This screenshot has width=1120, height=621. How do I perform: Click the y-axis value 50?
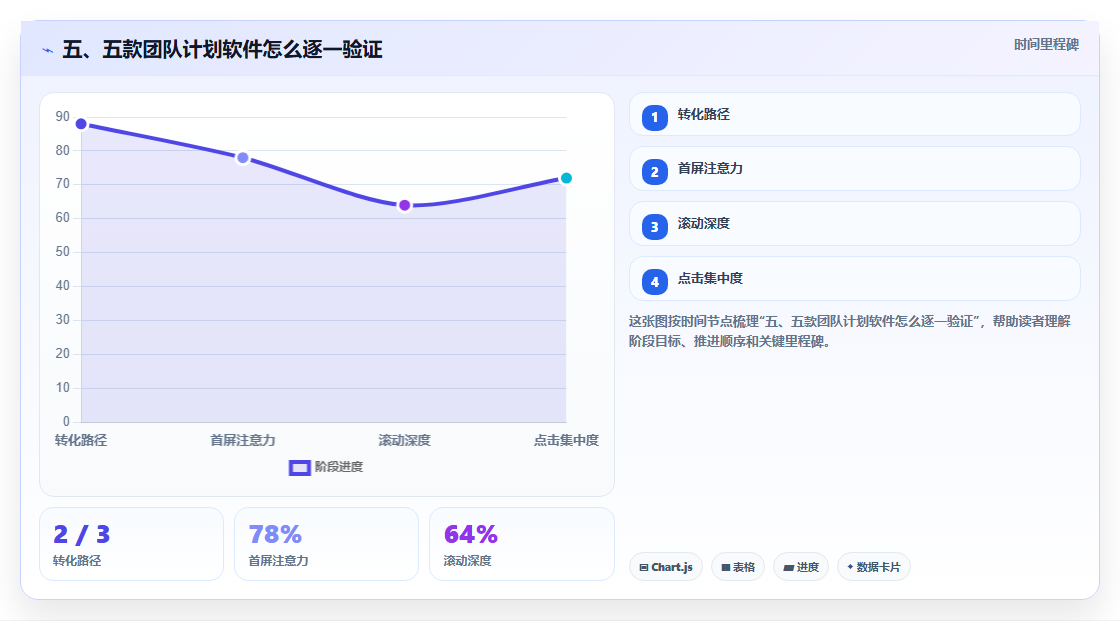(x=63, y=252)
